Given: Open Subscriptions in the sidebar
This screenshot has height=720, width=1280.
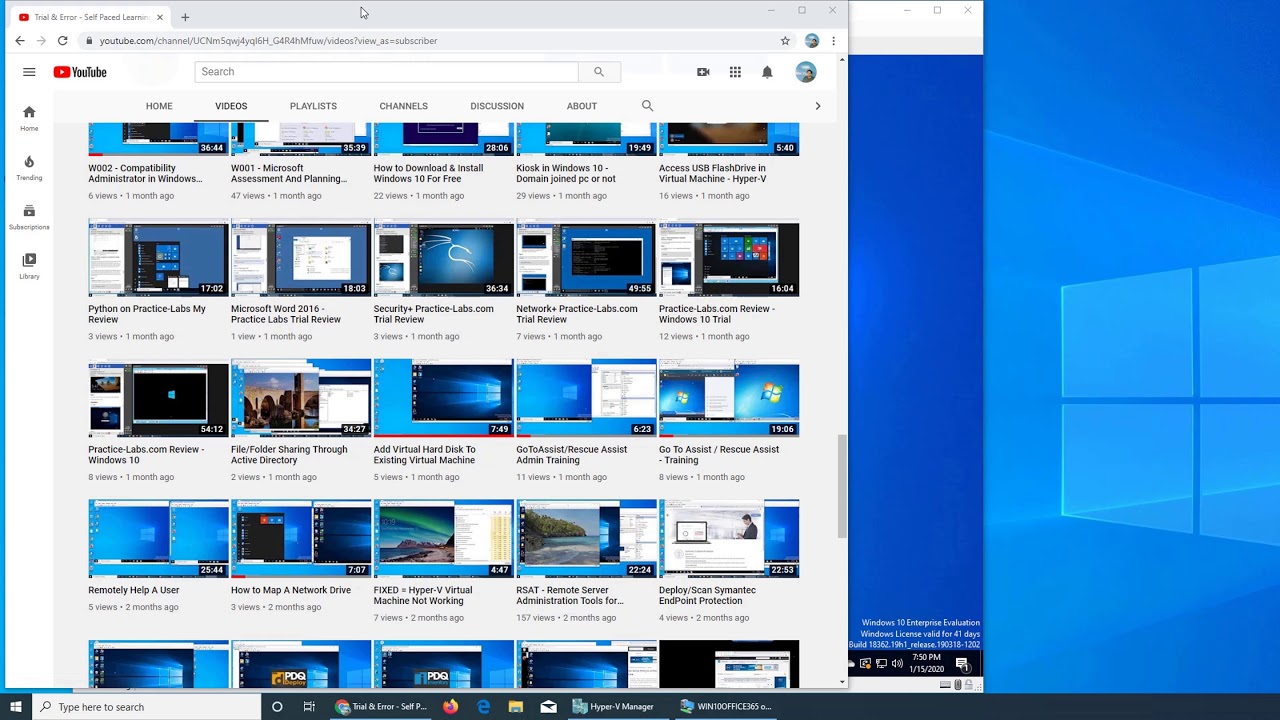Looking at the screenshot, I should click(x=29, y=217).
